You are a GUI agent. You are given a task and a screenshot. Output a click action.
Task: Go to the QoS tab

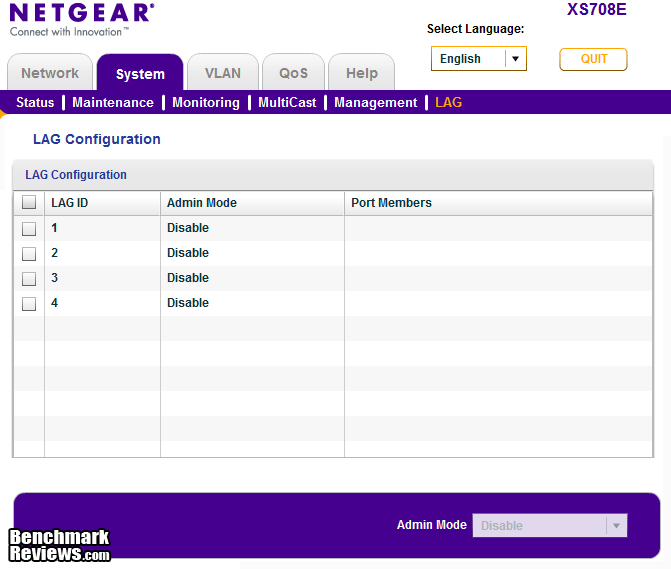293,73
